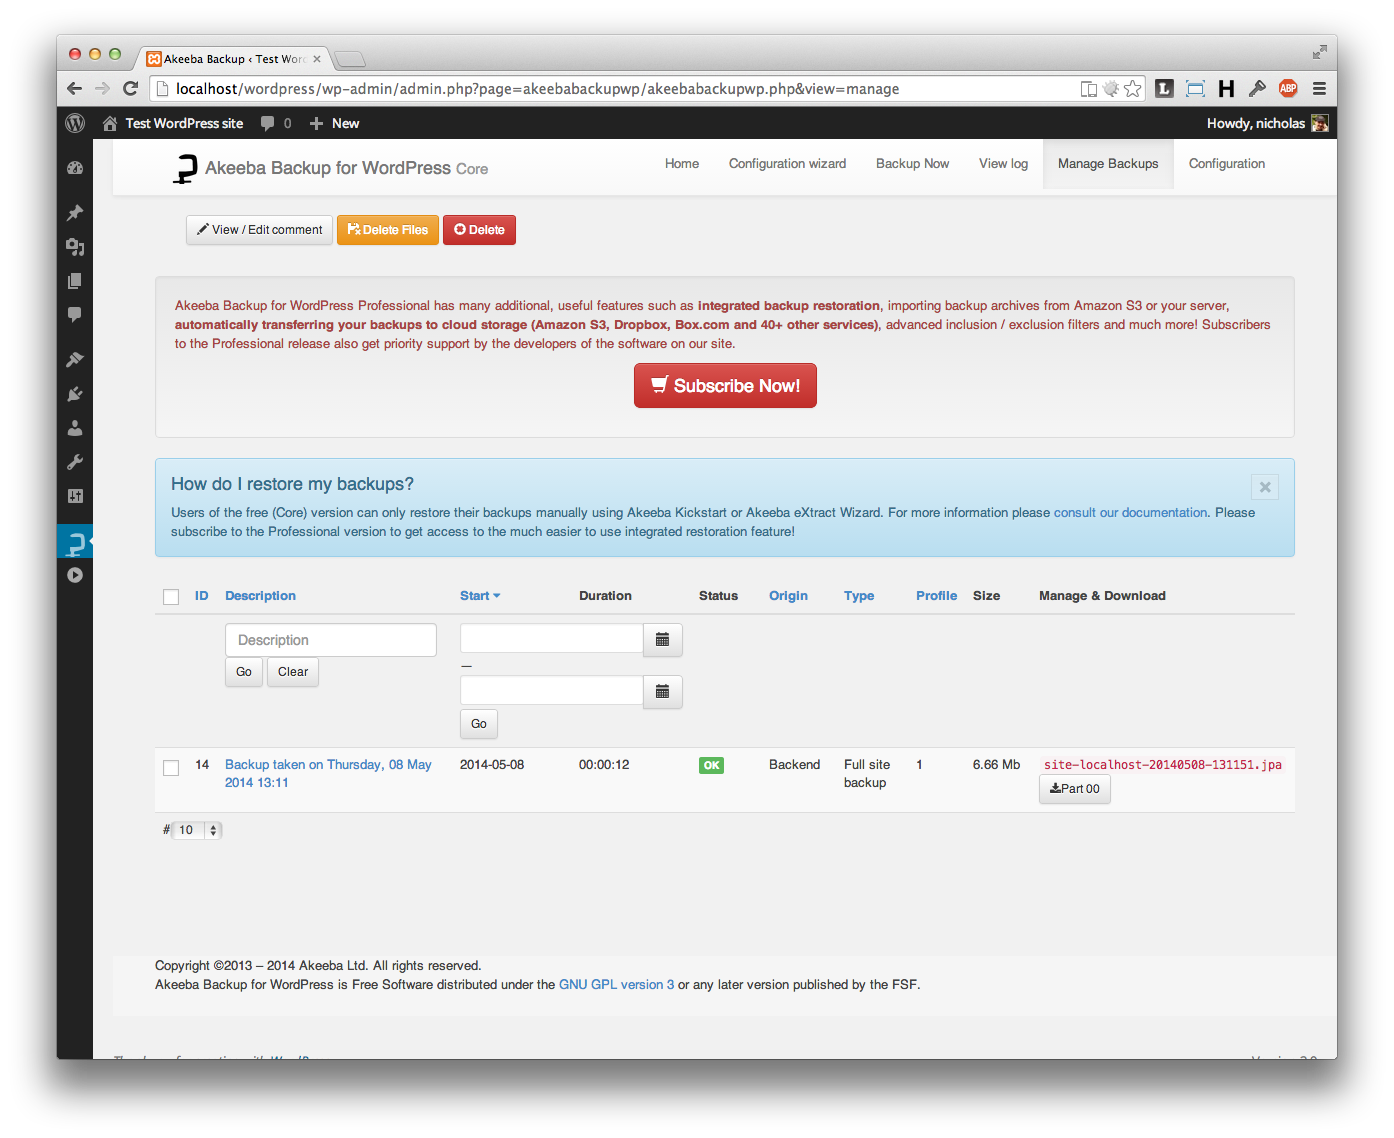Image resolution: width=1394 pixels, height=1138 pixels.
Task: Sort backups by the Start column
Action: [x=480, y=596]
